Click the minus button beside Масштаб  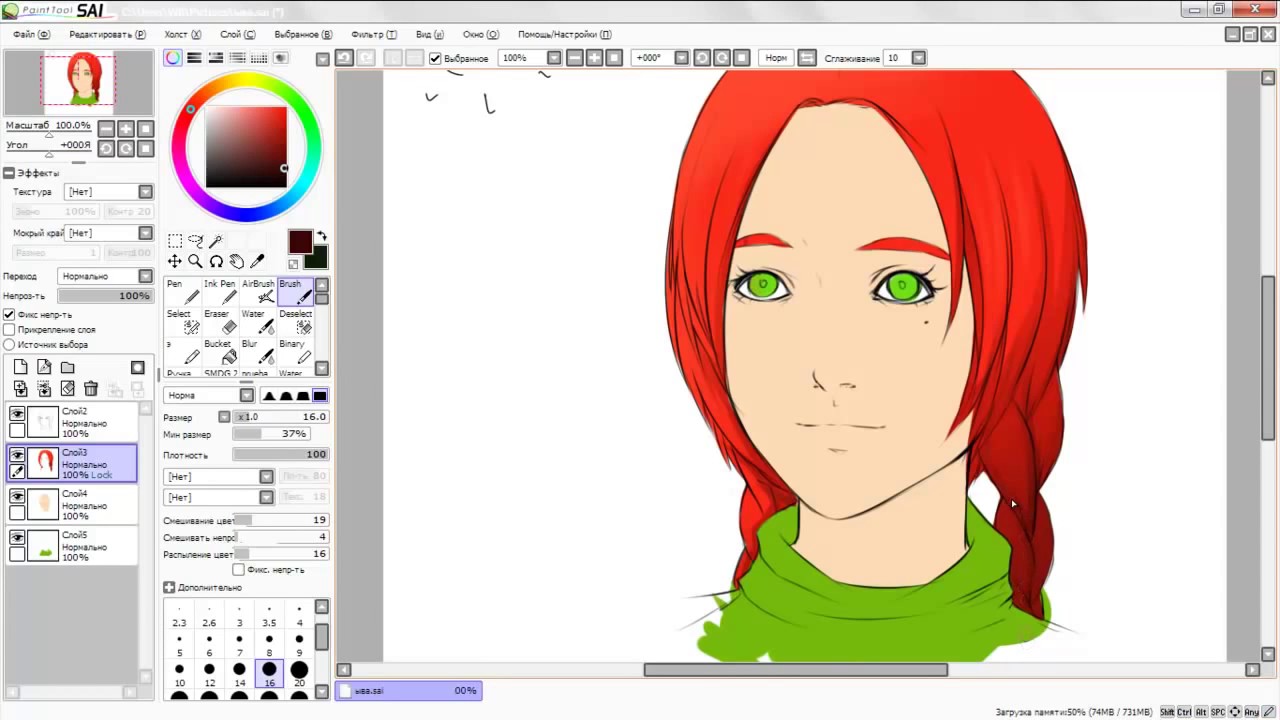click(106, 128)
